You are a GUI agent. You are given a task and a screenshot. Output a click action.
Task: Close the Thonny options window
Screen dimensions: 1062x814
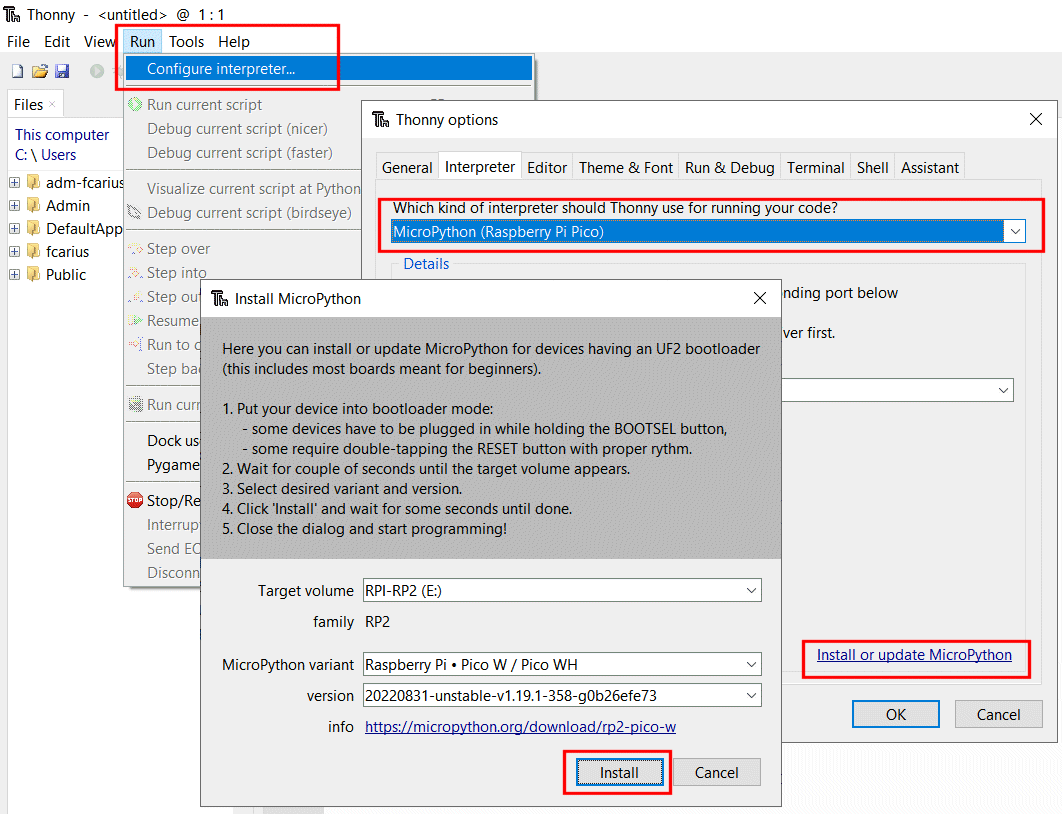tap(1036, 119)
